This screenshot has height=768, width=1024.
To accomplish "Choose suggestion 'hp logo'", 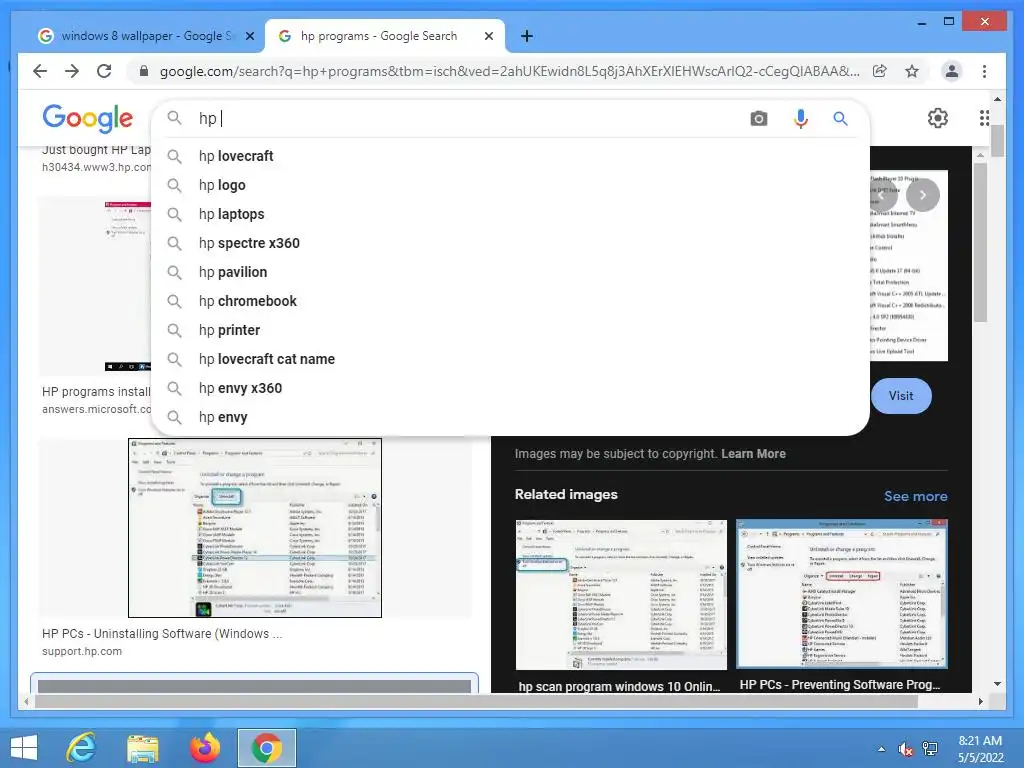I will tap(510, 185).
